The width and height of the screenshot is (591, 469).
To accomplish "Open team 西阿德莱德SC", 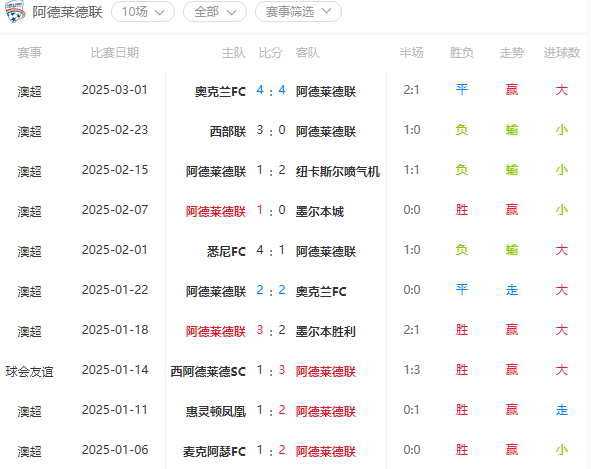I will click(208, 371).
